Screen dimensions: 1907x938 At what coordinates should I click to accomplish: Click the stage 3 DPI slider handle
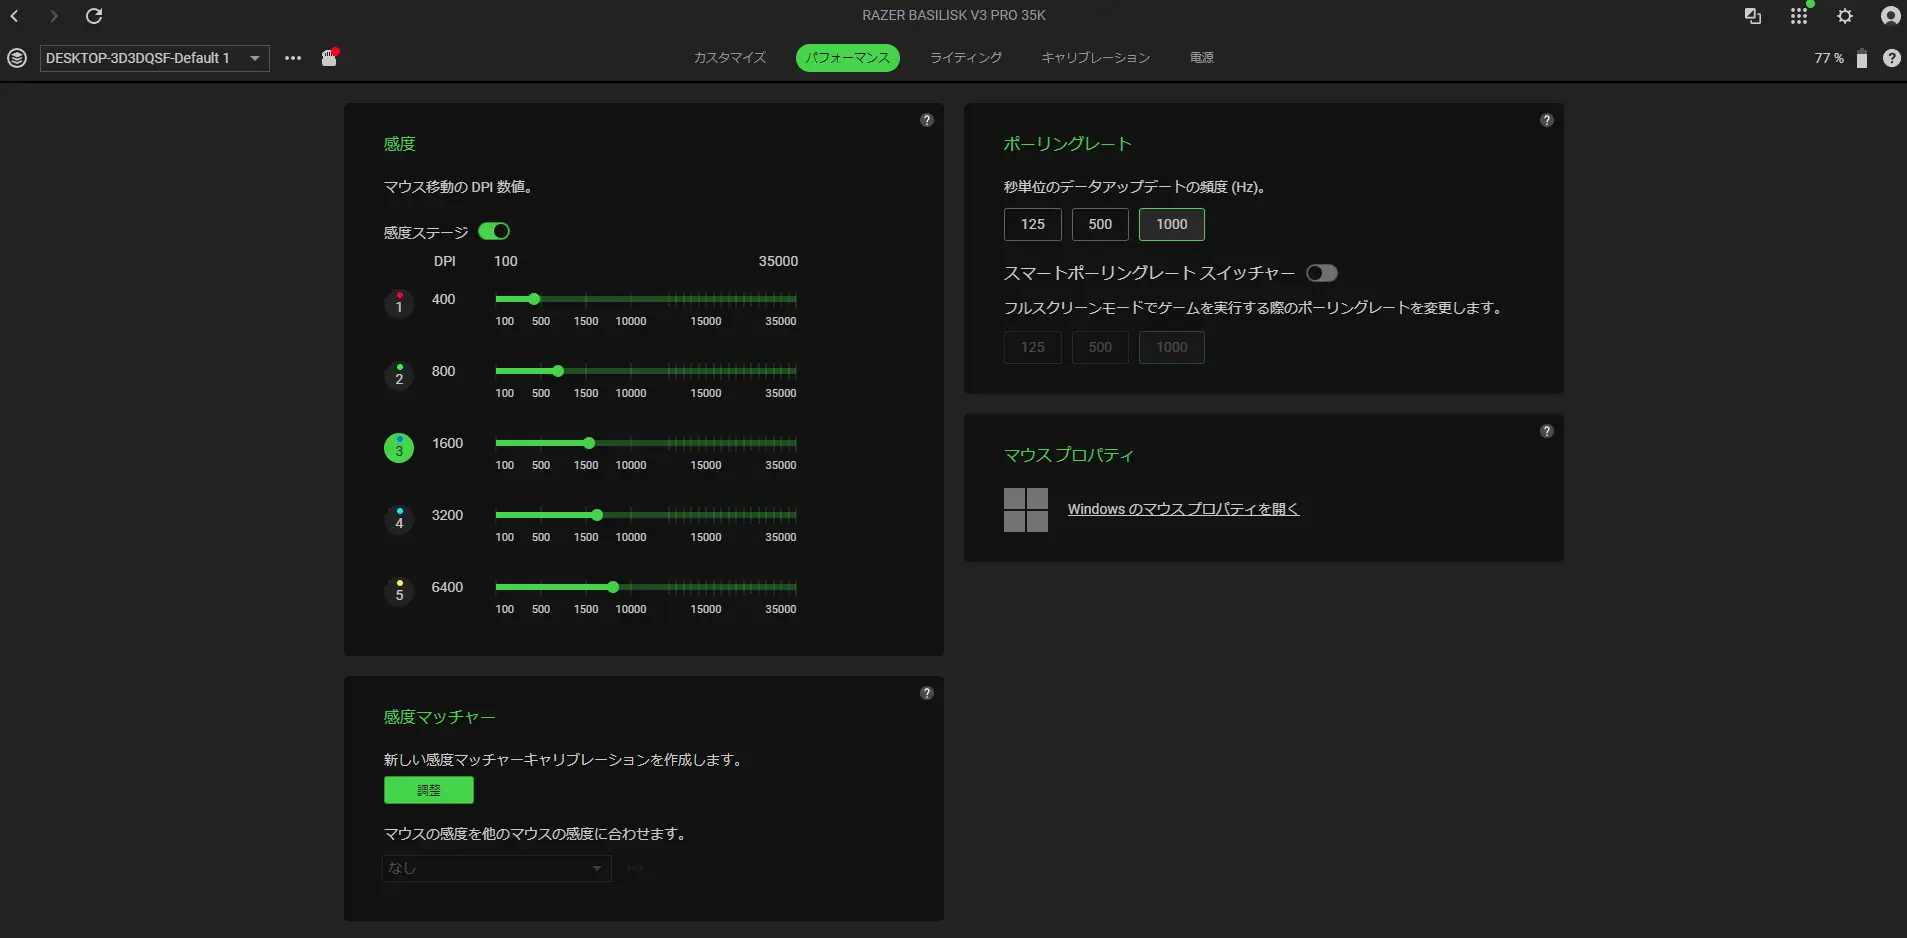(x=589, y=443)
